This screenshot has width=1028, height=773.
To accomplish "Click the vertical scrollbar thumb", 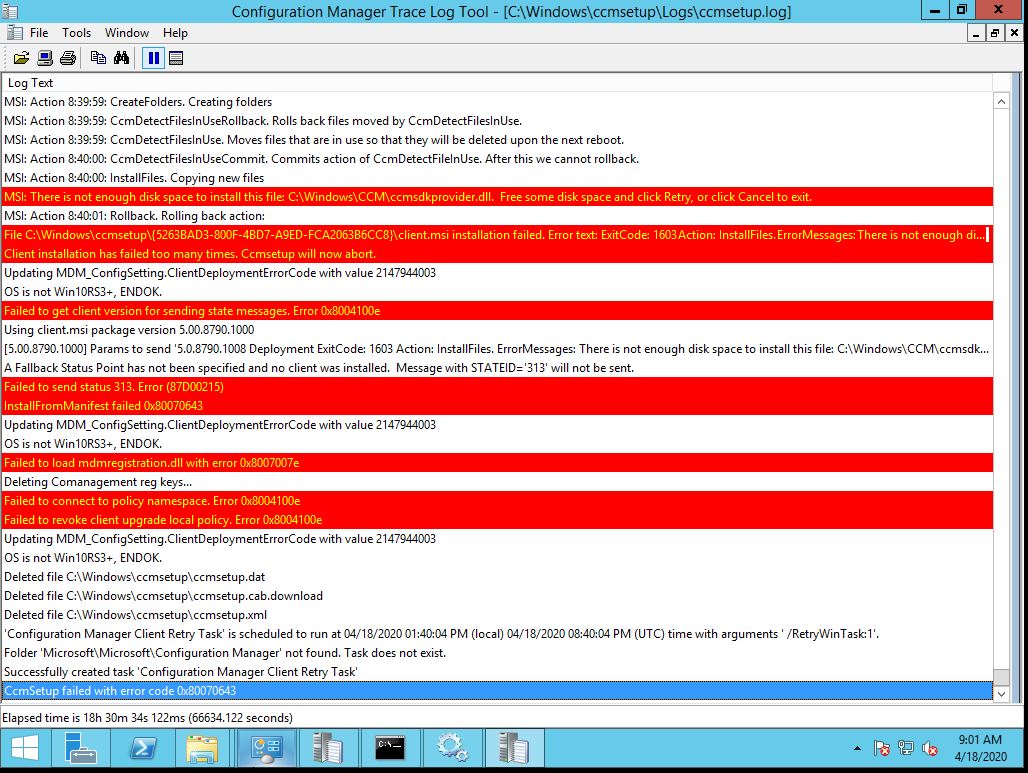I will coord(1001,677).
